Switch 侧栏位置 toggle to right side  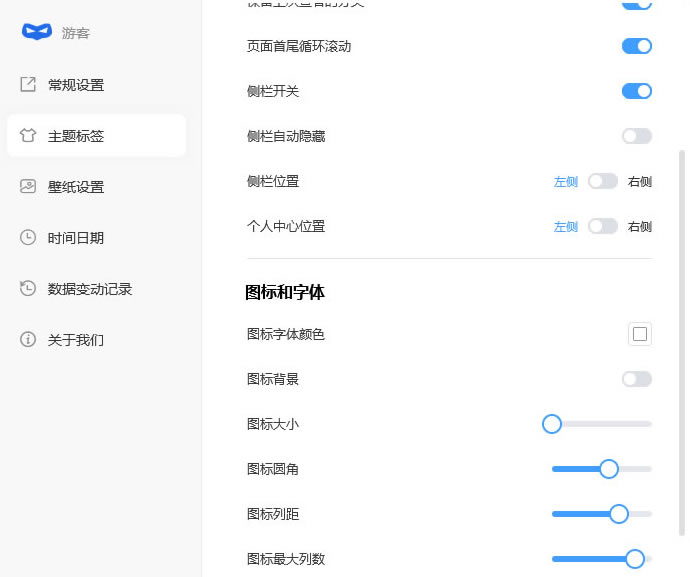(602, 181)
